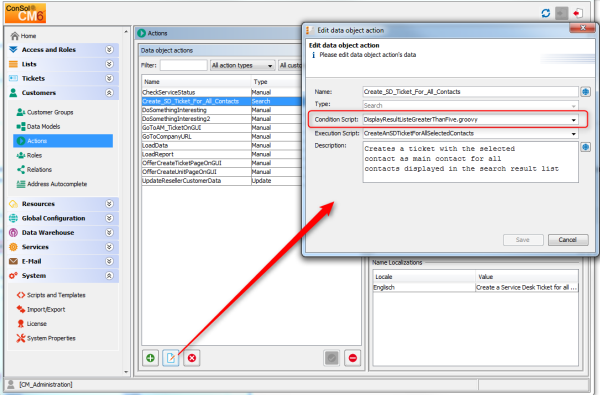Collapse System section chevron

[x=109, y=276]
